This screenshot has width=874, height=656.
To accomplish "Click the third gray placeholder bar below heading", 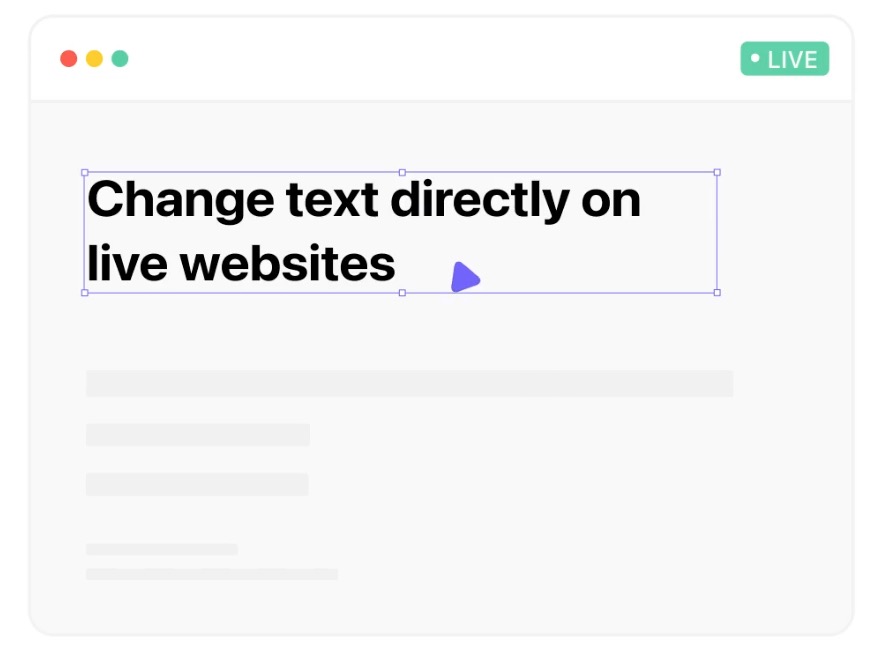I will pos(197,485).
